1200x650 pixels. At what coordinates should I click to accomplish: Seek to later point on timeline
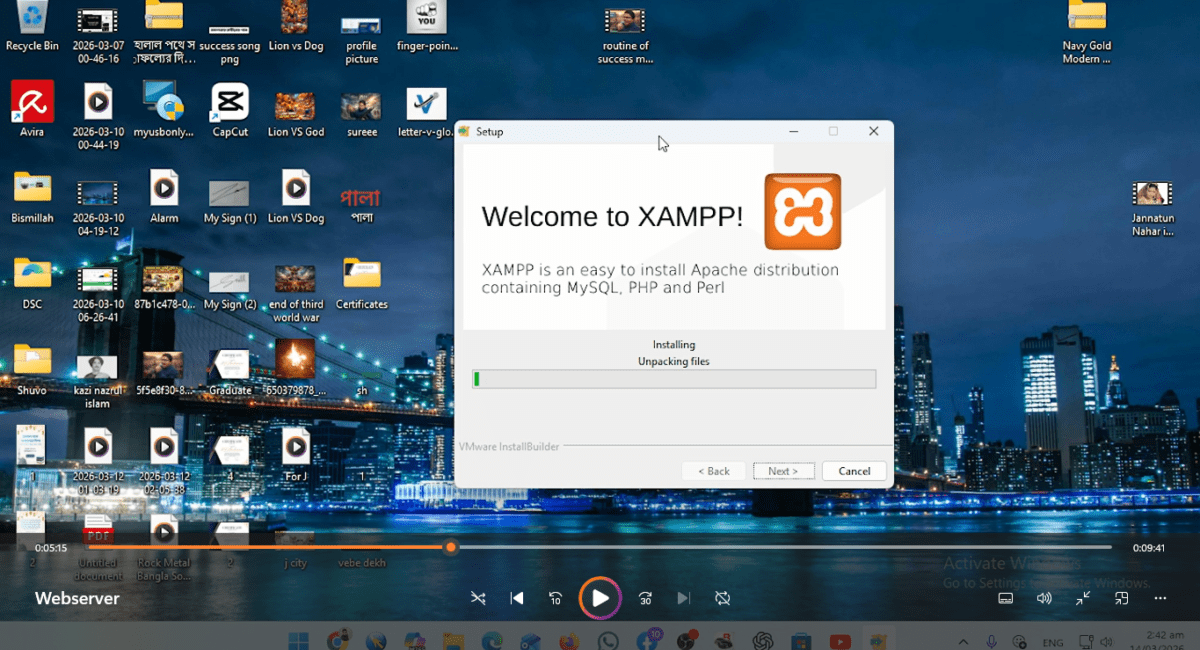[x=784, y=547]
